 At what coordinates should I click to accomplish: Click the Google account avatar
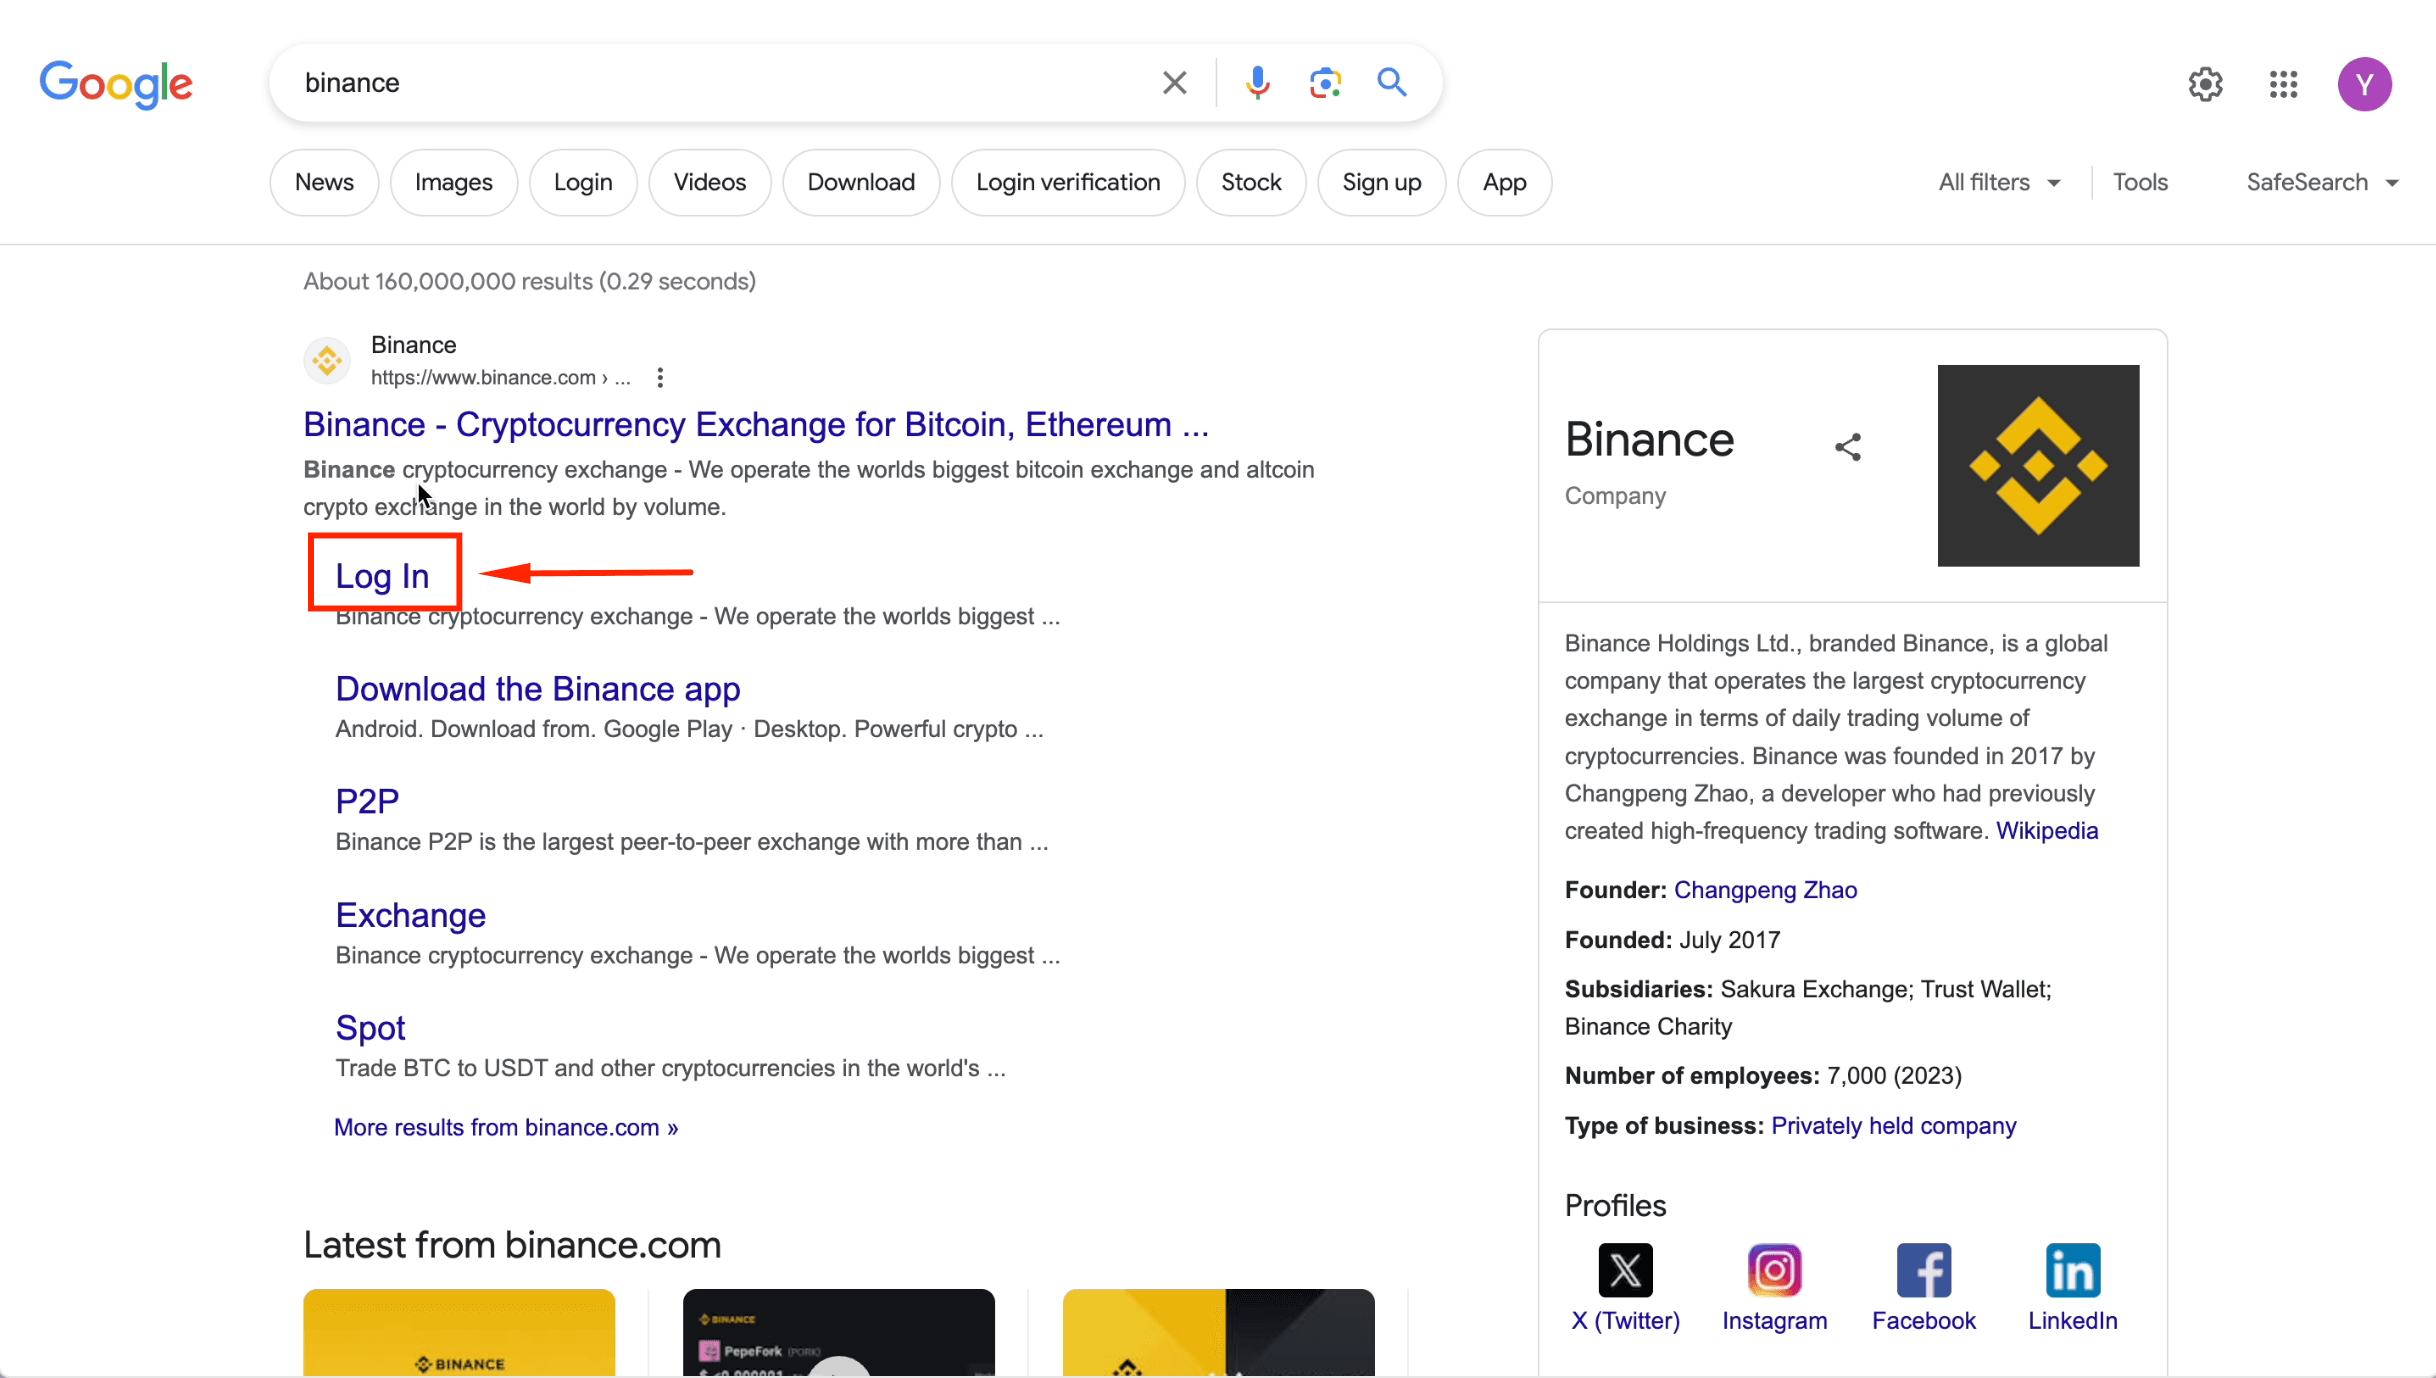point(2365,84)
